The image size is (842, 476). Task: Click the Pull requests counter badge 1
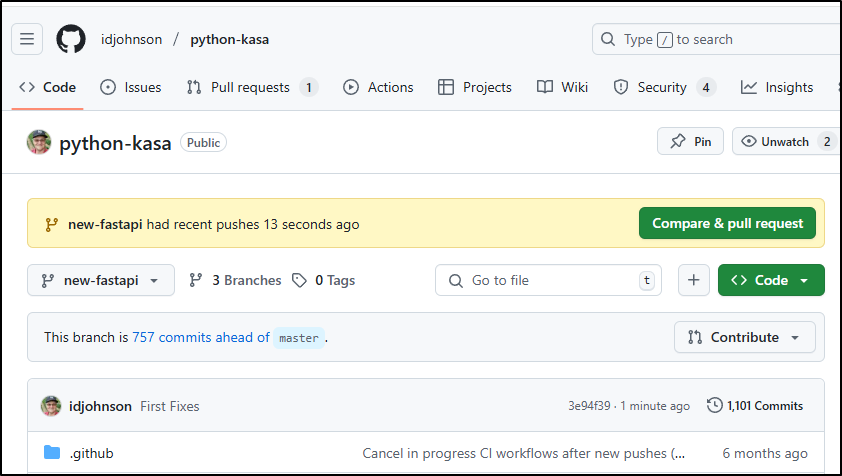coord(309,88)
